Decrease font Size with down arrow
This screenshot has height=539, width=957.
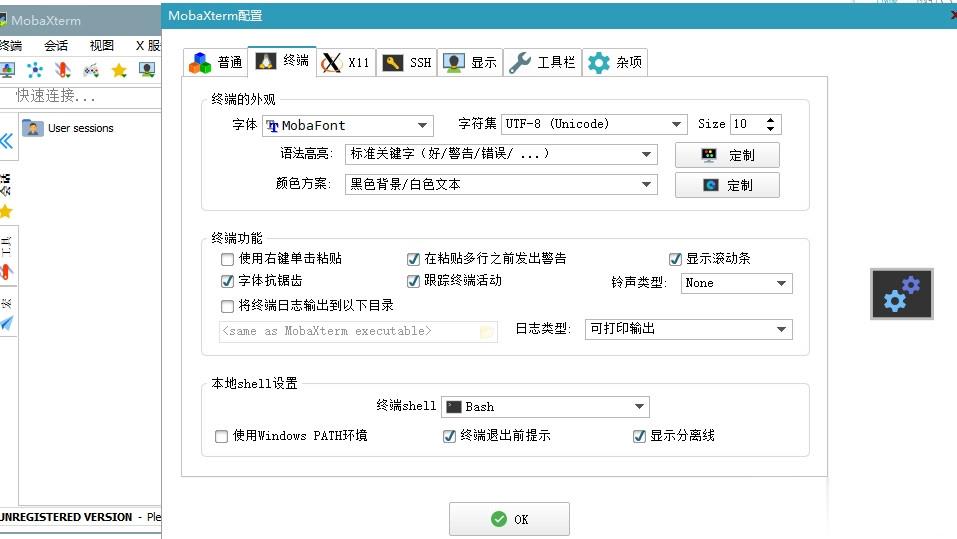770,128
